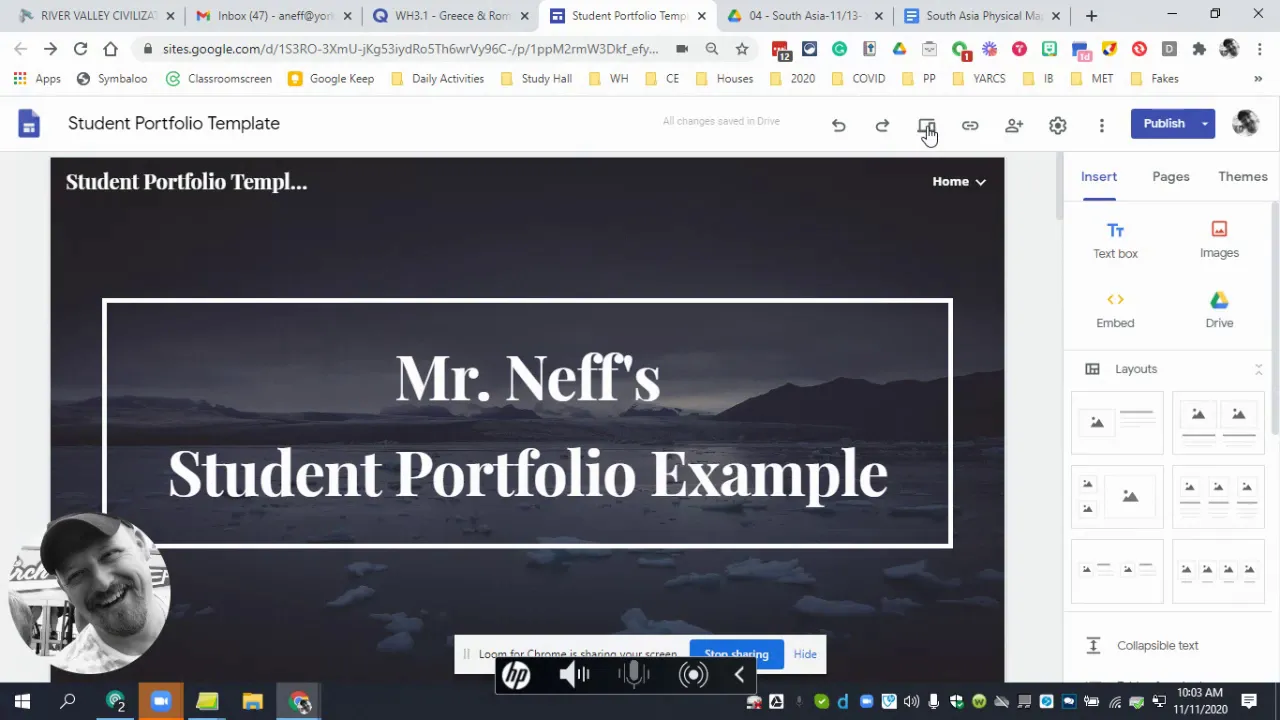Screen dimensions: 1280x720
Task: Switch to South Asia Physical Map tab
Action: [983, 16]
